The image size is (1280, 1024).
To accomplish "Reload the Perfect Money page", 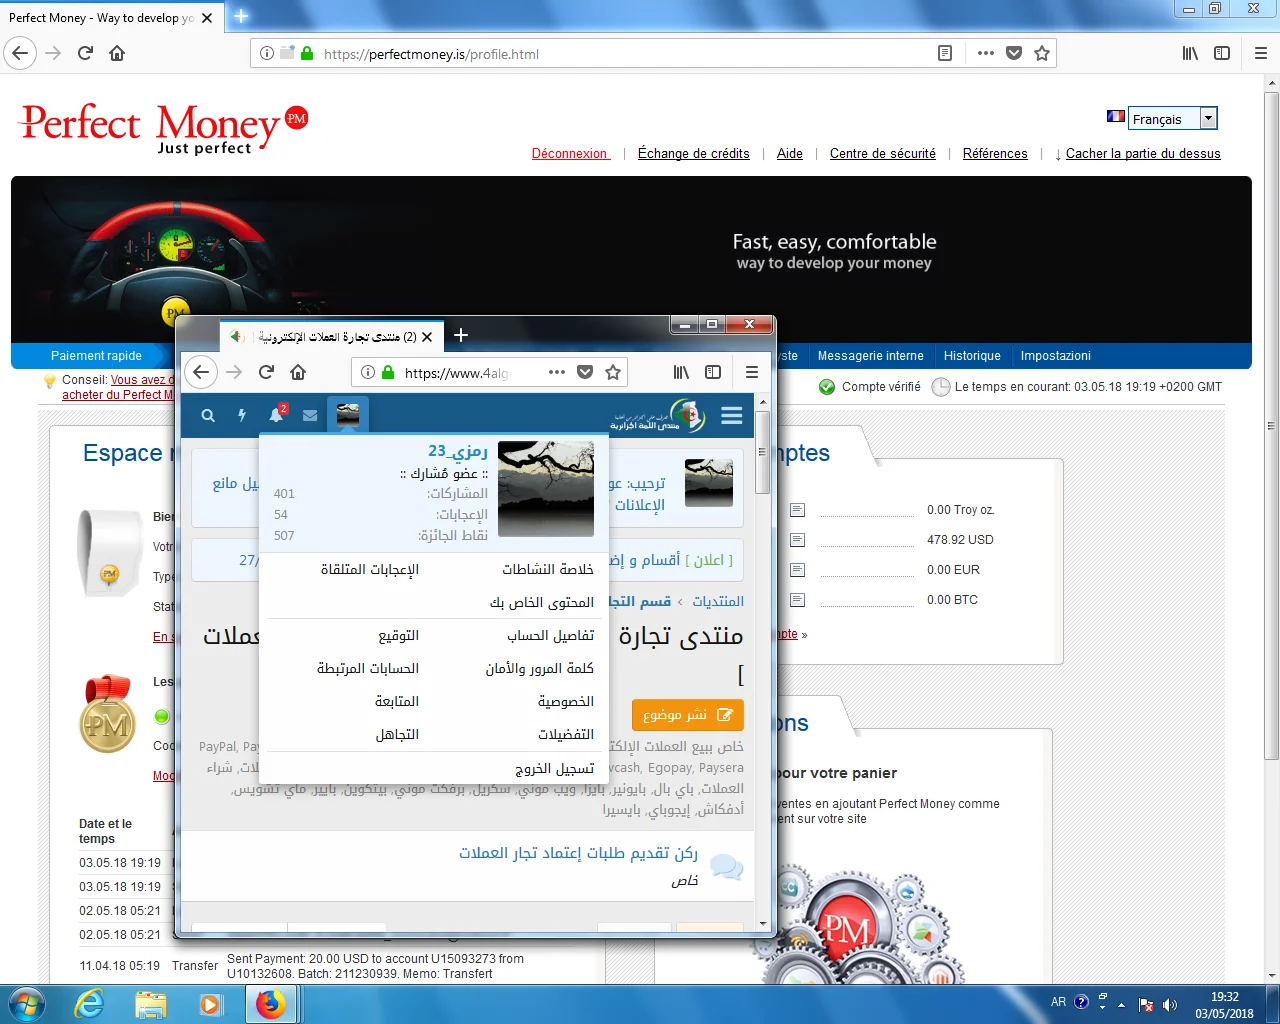I will point(85,53).
